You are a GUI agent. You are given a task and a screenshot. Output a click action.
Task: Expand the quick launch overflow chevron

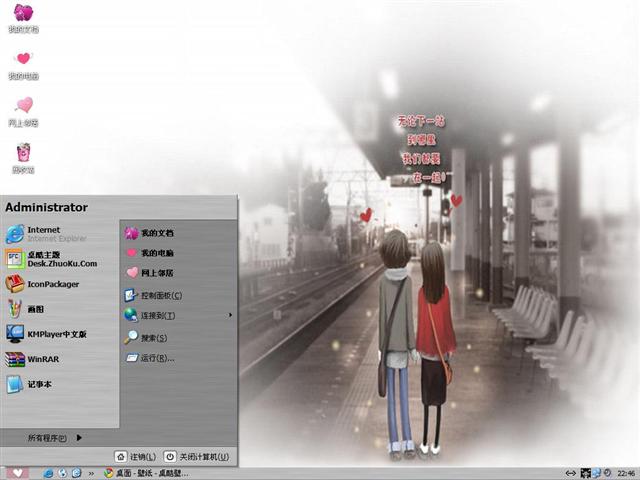[92, 473]
